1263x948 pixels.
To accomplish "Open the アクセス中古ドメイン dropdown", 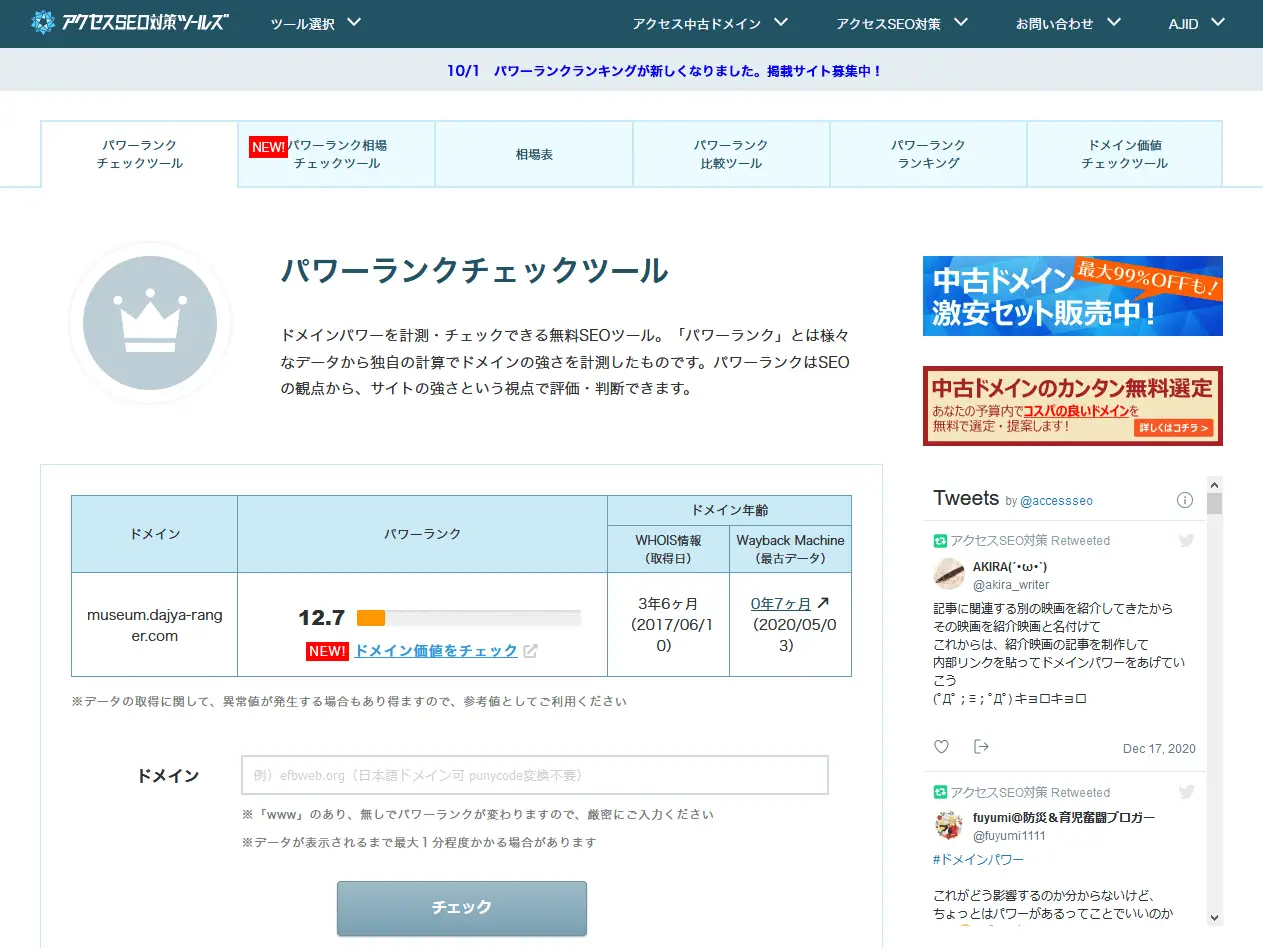I will 710,23.
